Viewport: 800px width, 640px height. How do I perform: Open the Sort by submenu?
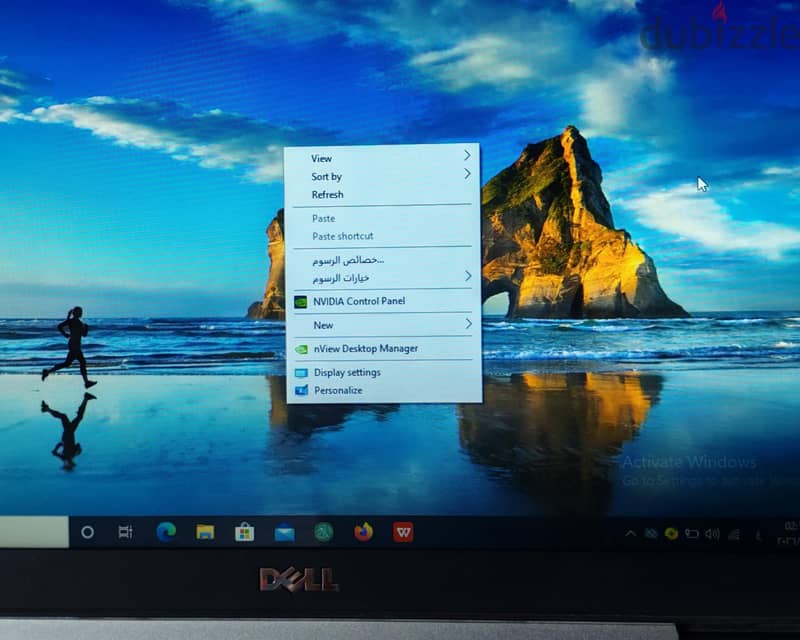[x=383, y=176]
